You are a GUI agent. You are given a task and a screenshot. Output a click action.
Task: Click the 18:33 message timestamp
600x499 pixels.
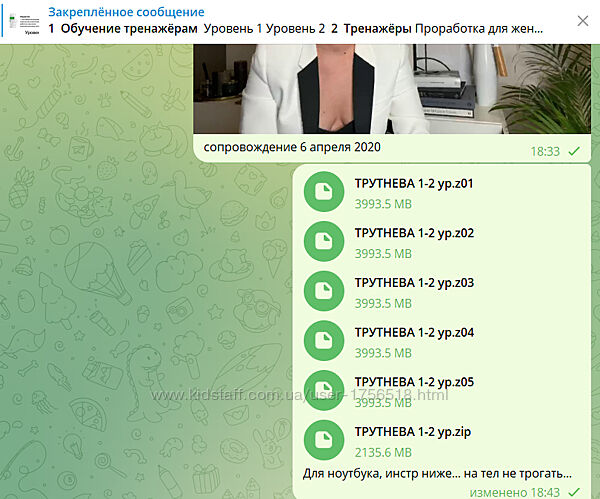[545, 150]
